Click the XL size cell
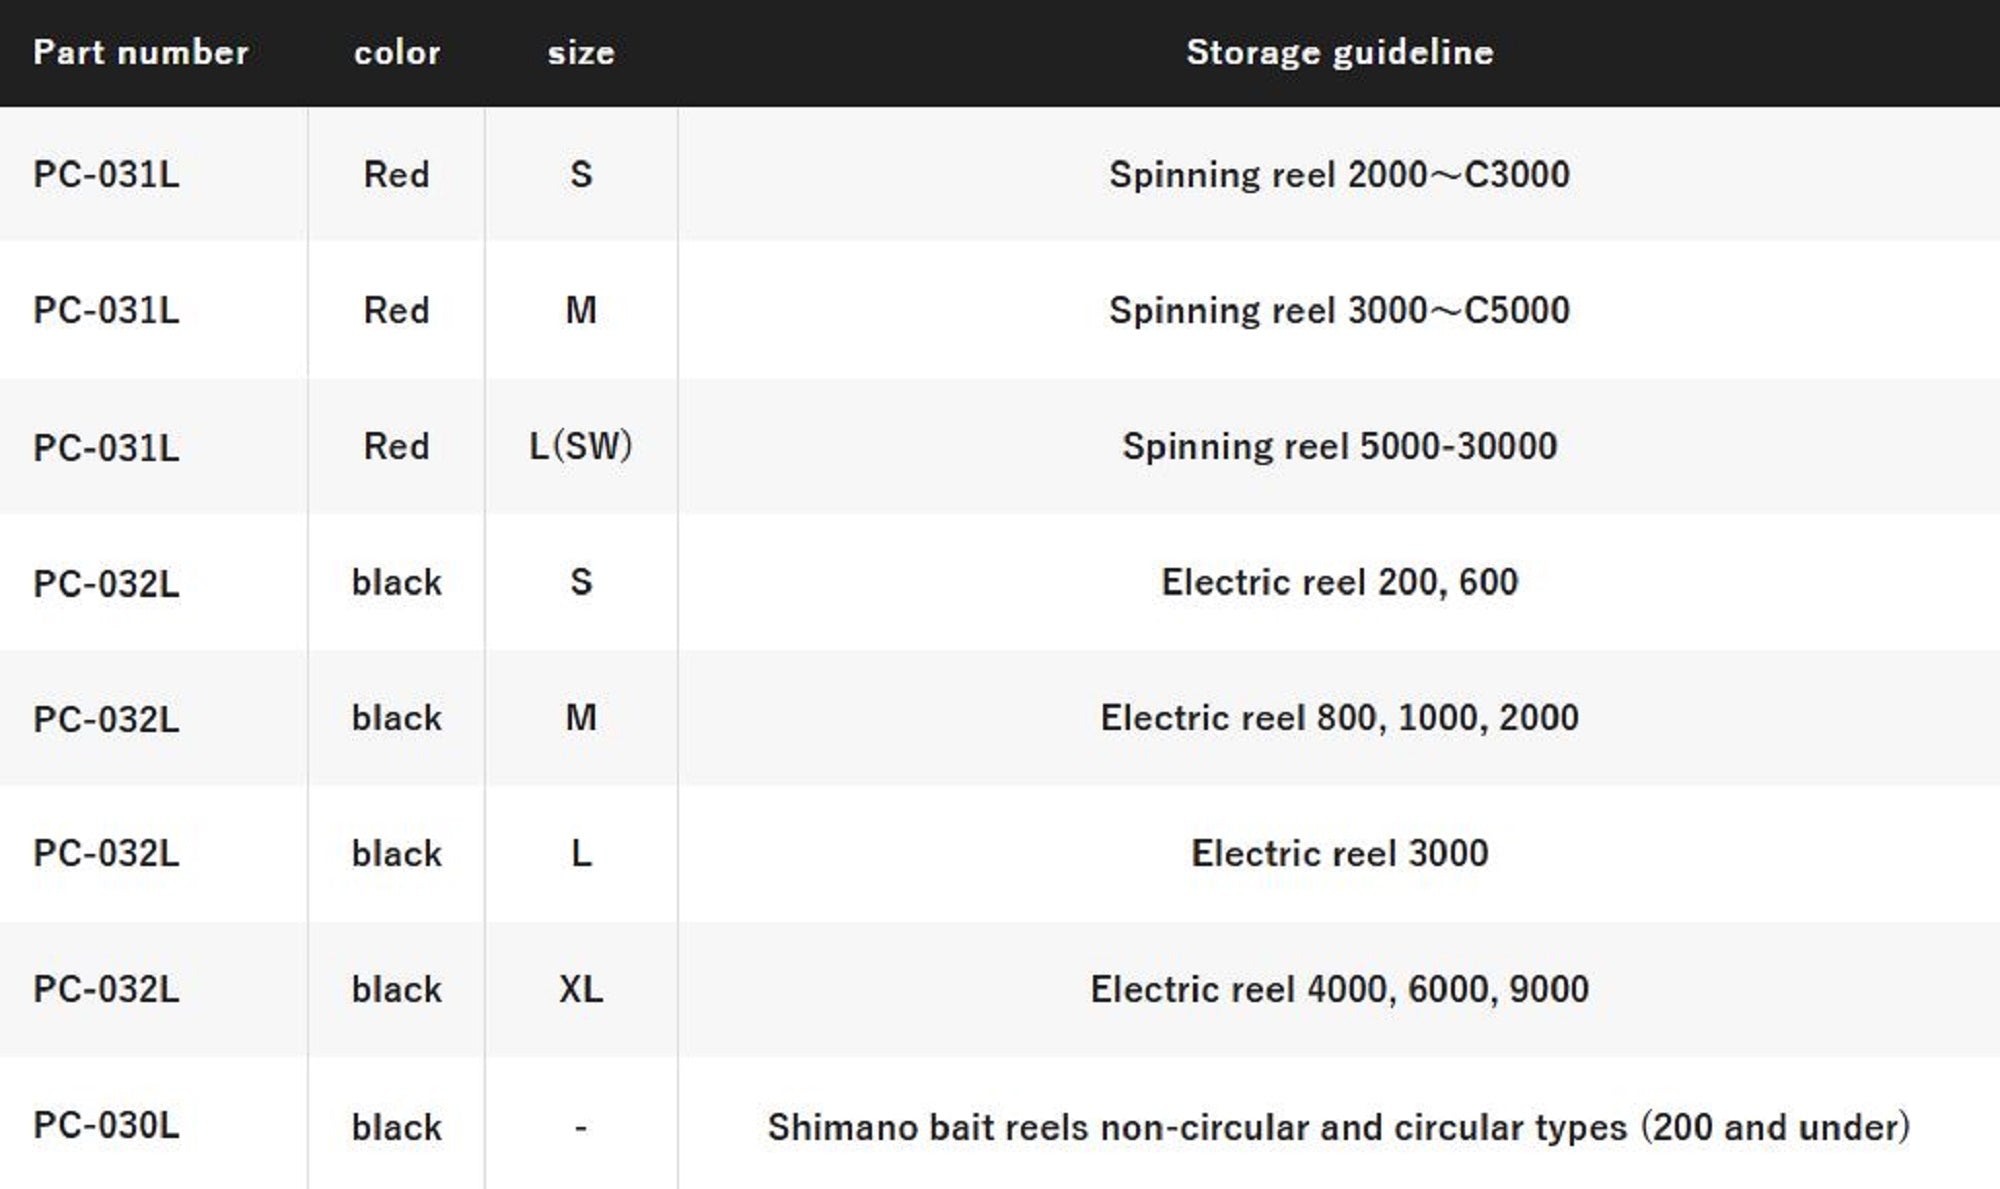The width and height of the screenshot is (2000, 1189). (x=581, y=989)
